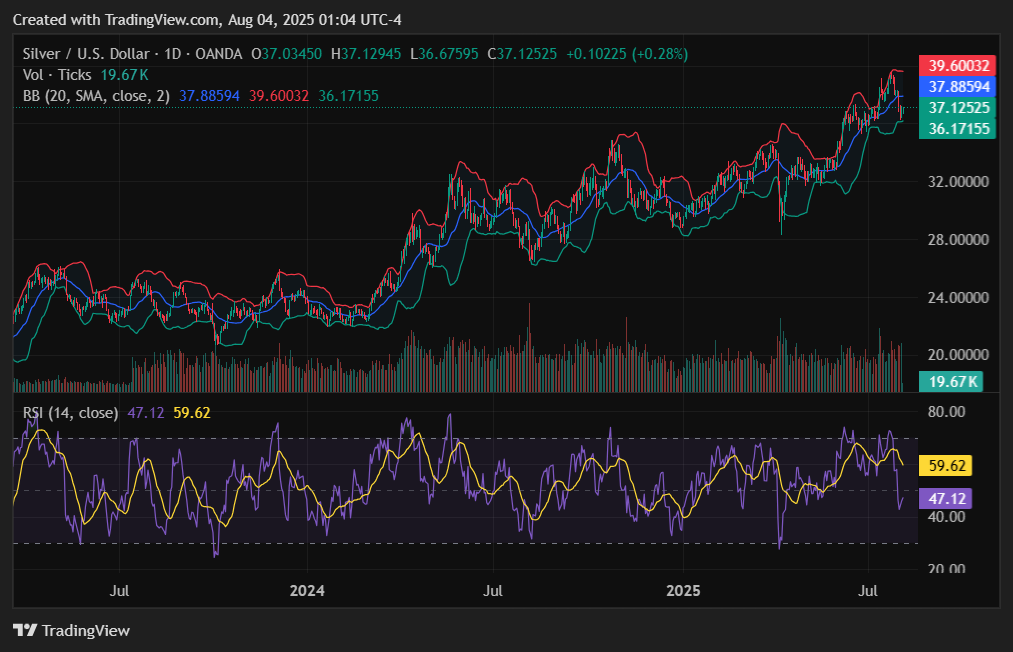Click the 24.00000 price-axis tick
Viewport: 1013px width, 652px height.
pos(958,298)
